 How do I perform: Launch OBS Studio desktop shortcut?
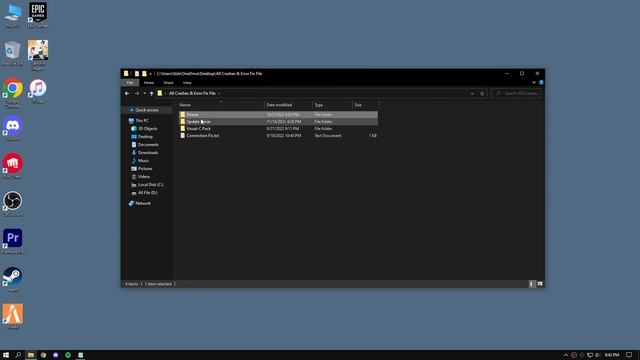pyautogui.click(x=13, y=204)
